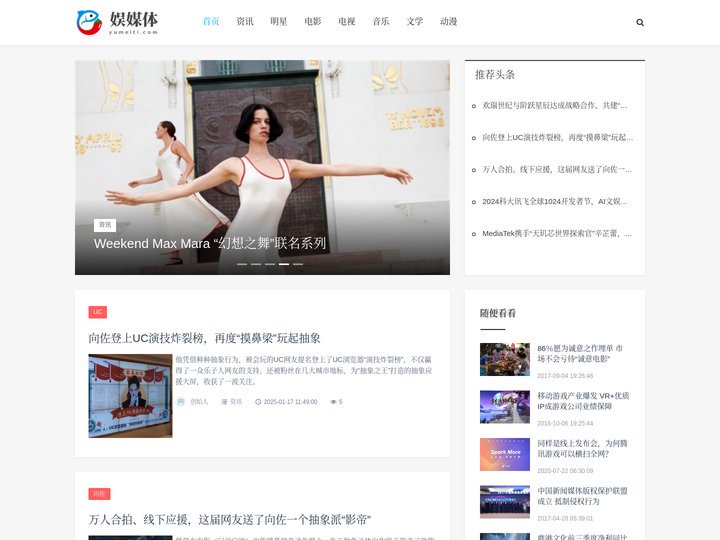Open the Spark More thumbnail

click(505, 455)
